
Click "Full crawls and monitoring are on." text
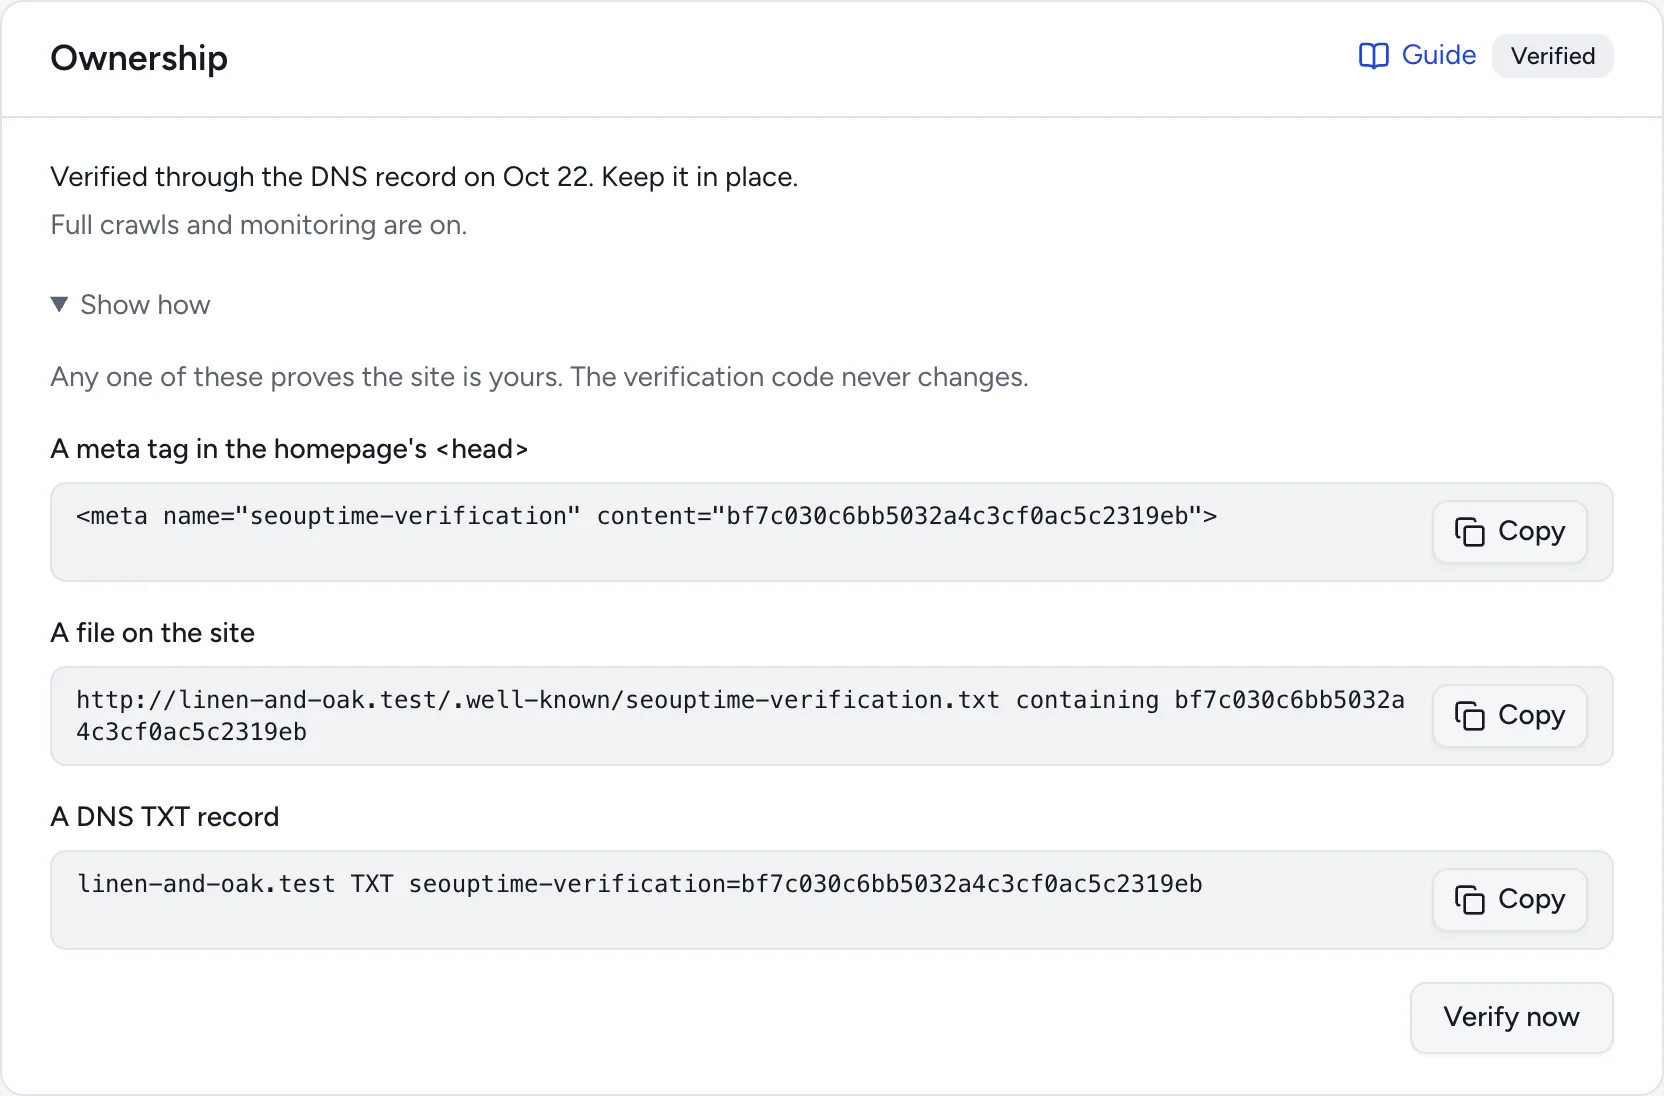click(258, 225)
